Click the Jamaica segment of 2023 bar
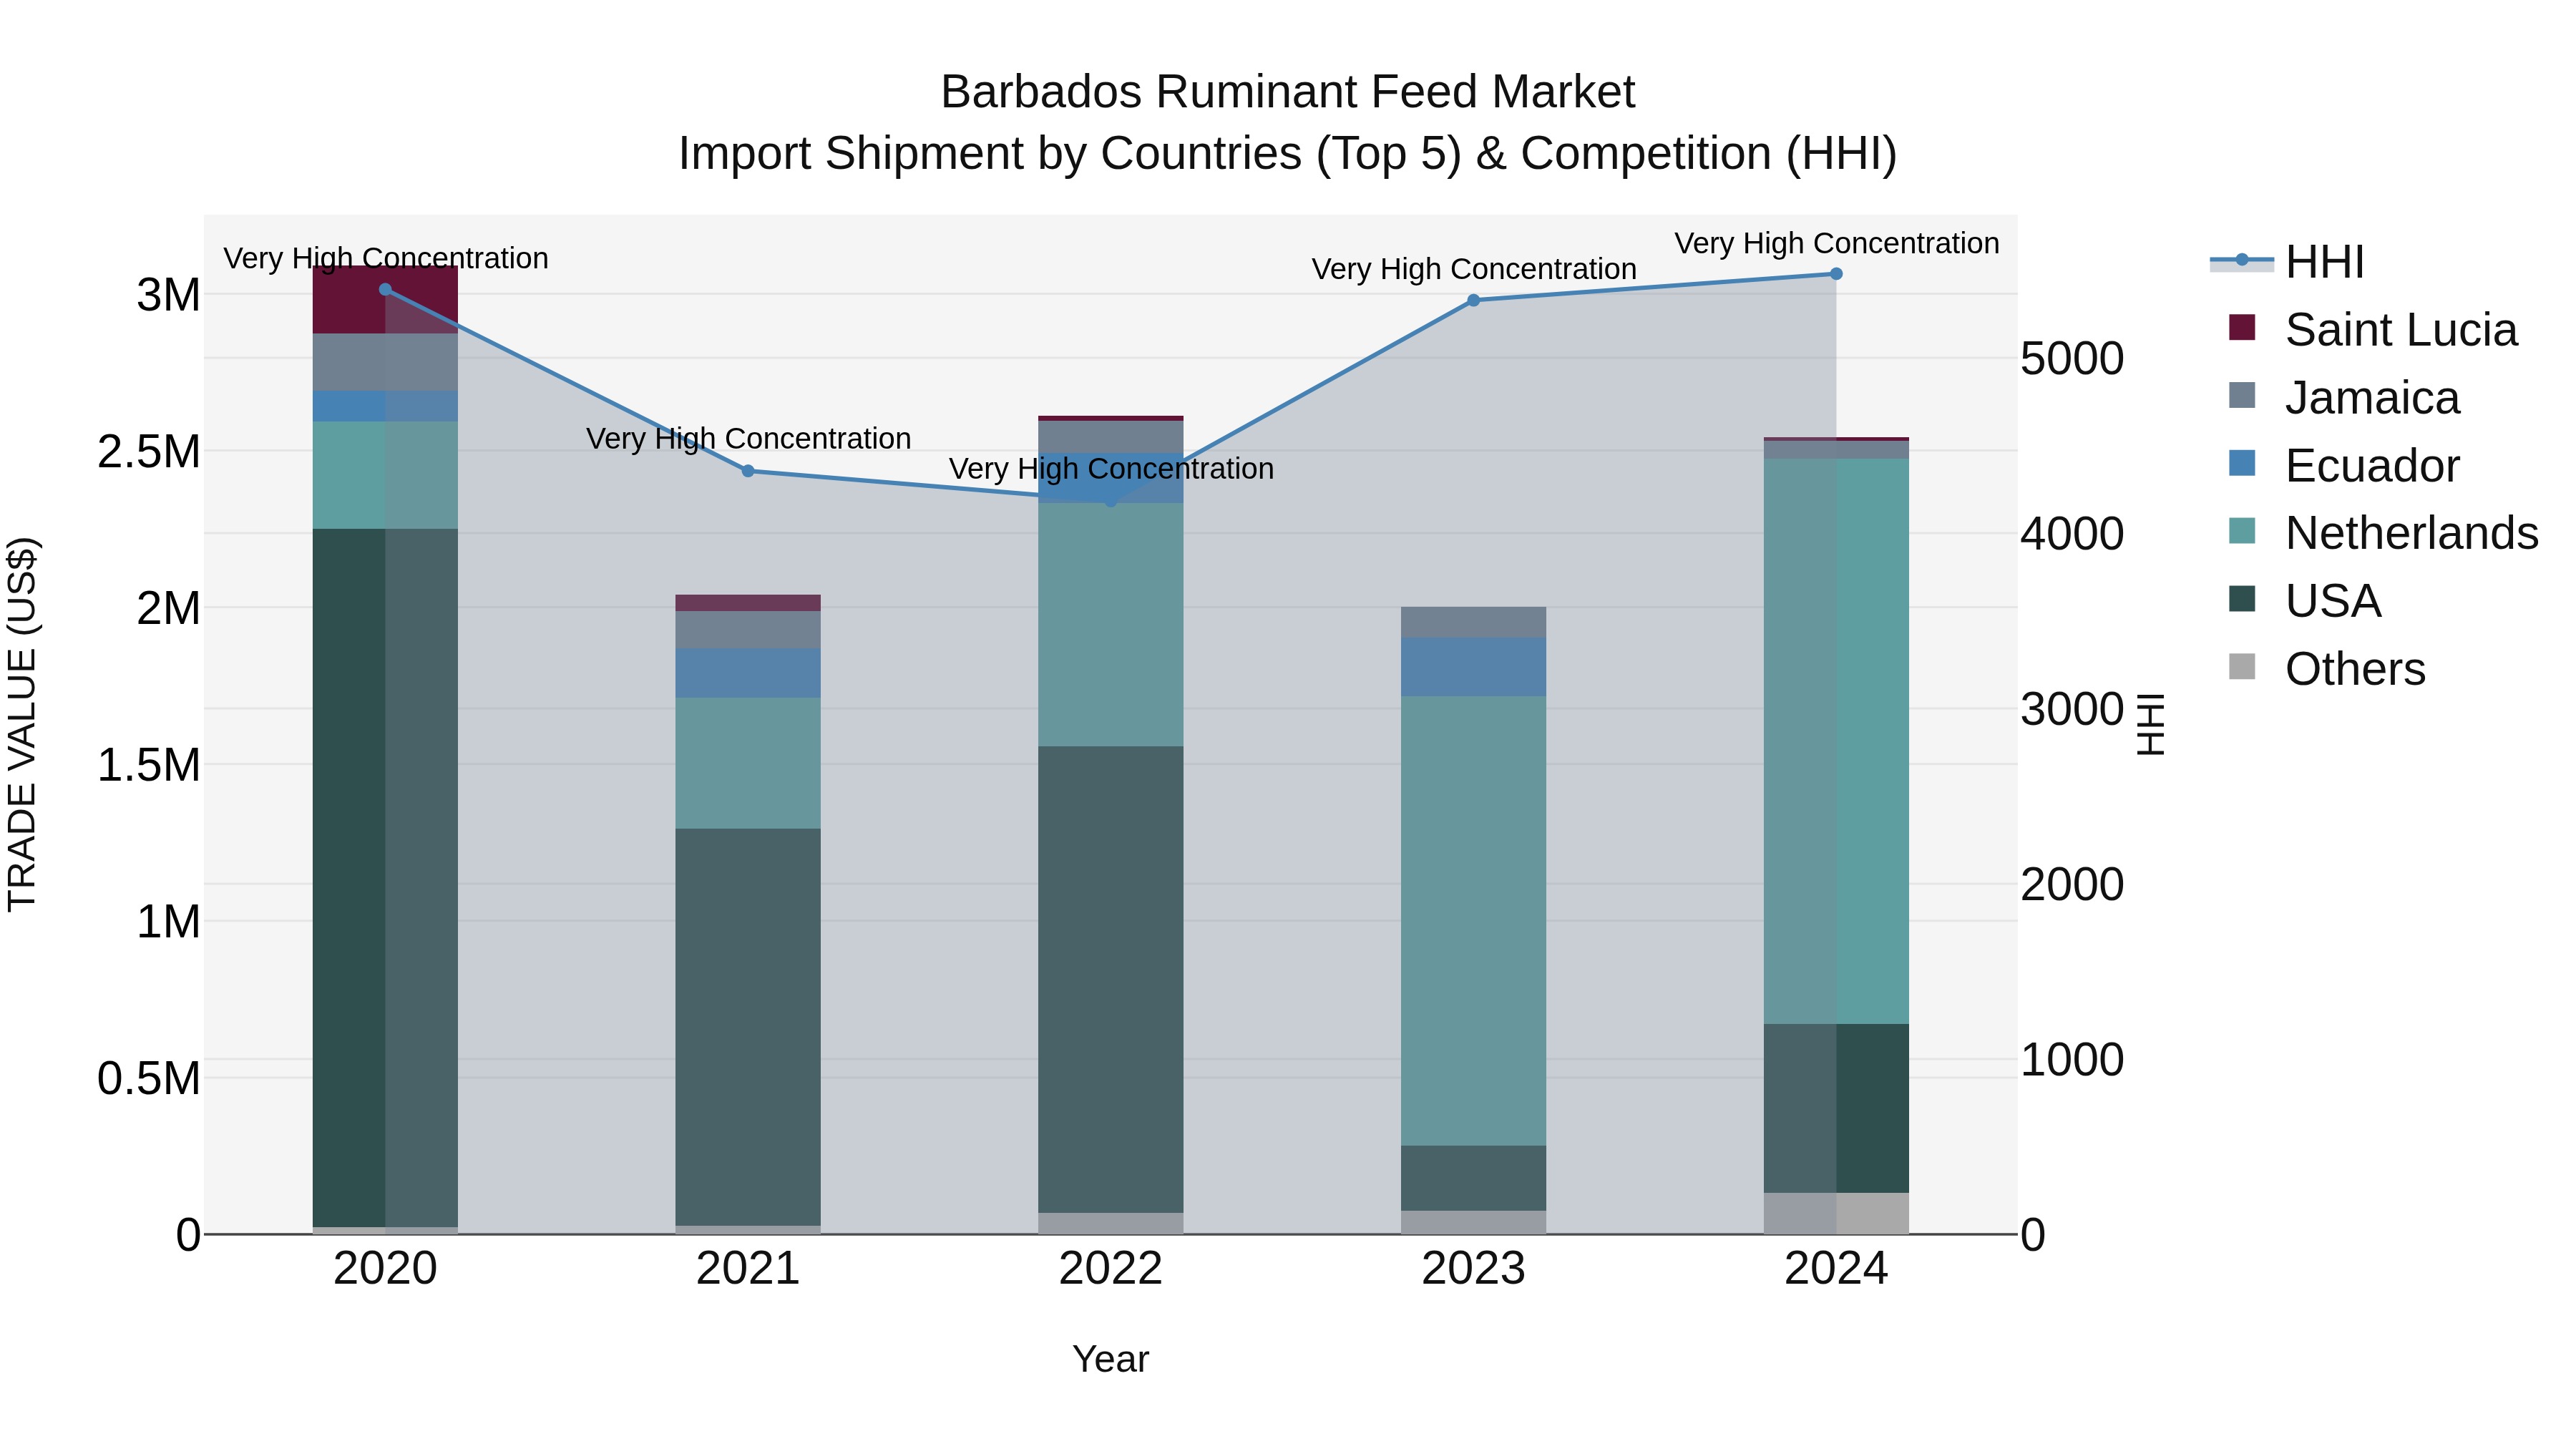This screenshot has width=2576, height=1449. [1473, 622]
